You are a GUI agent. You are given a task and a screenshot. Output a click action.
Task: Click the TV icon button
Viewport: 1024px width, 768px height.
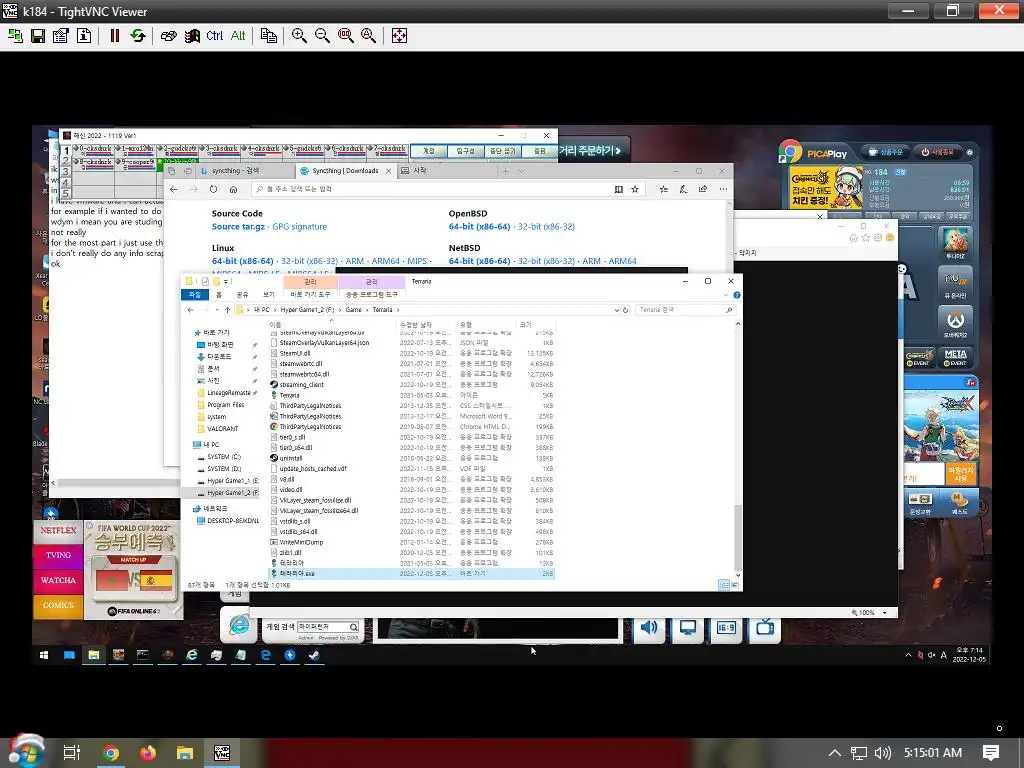[765, 628]
